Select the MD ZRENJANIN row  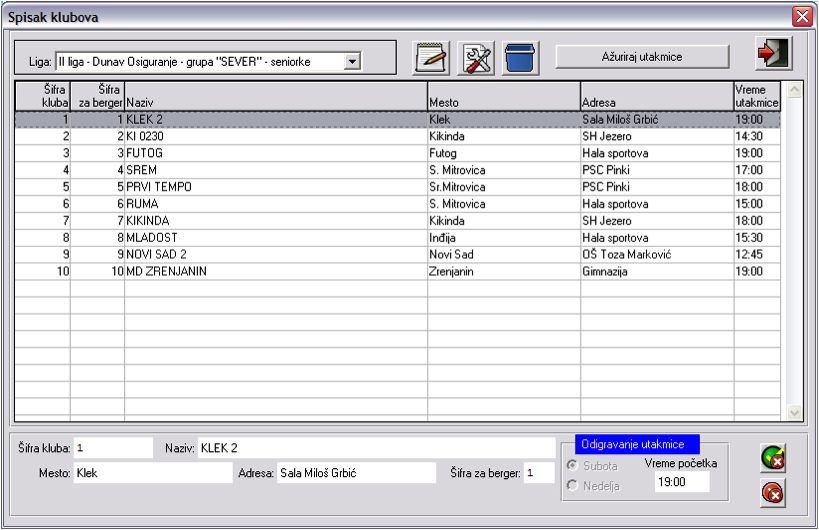[275, 271]
